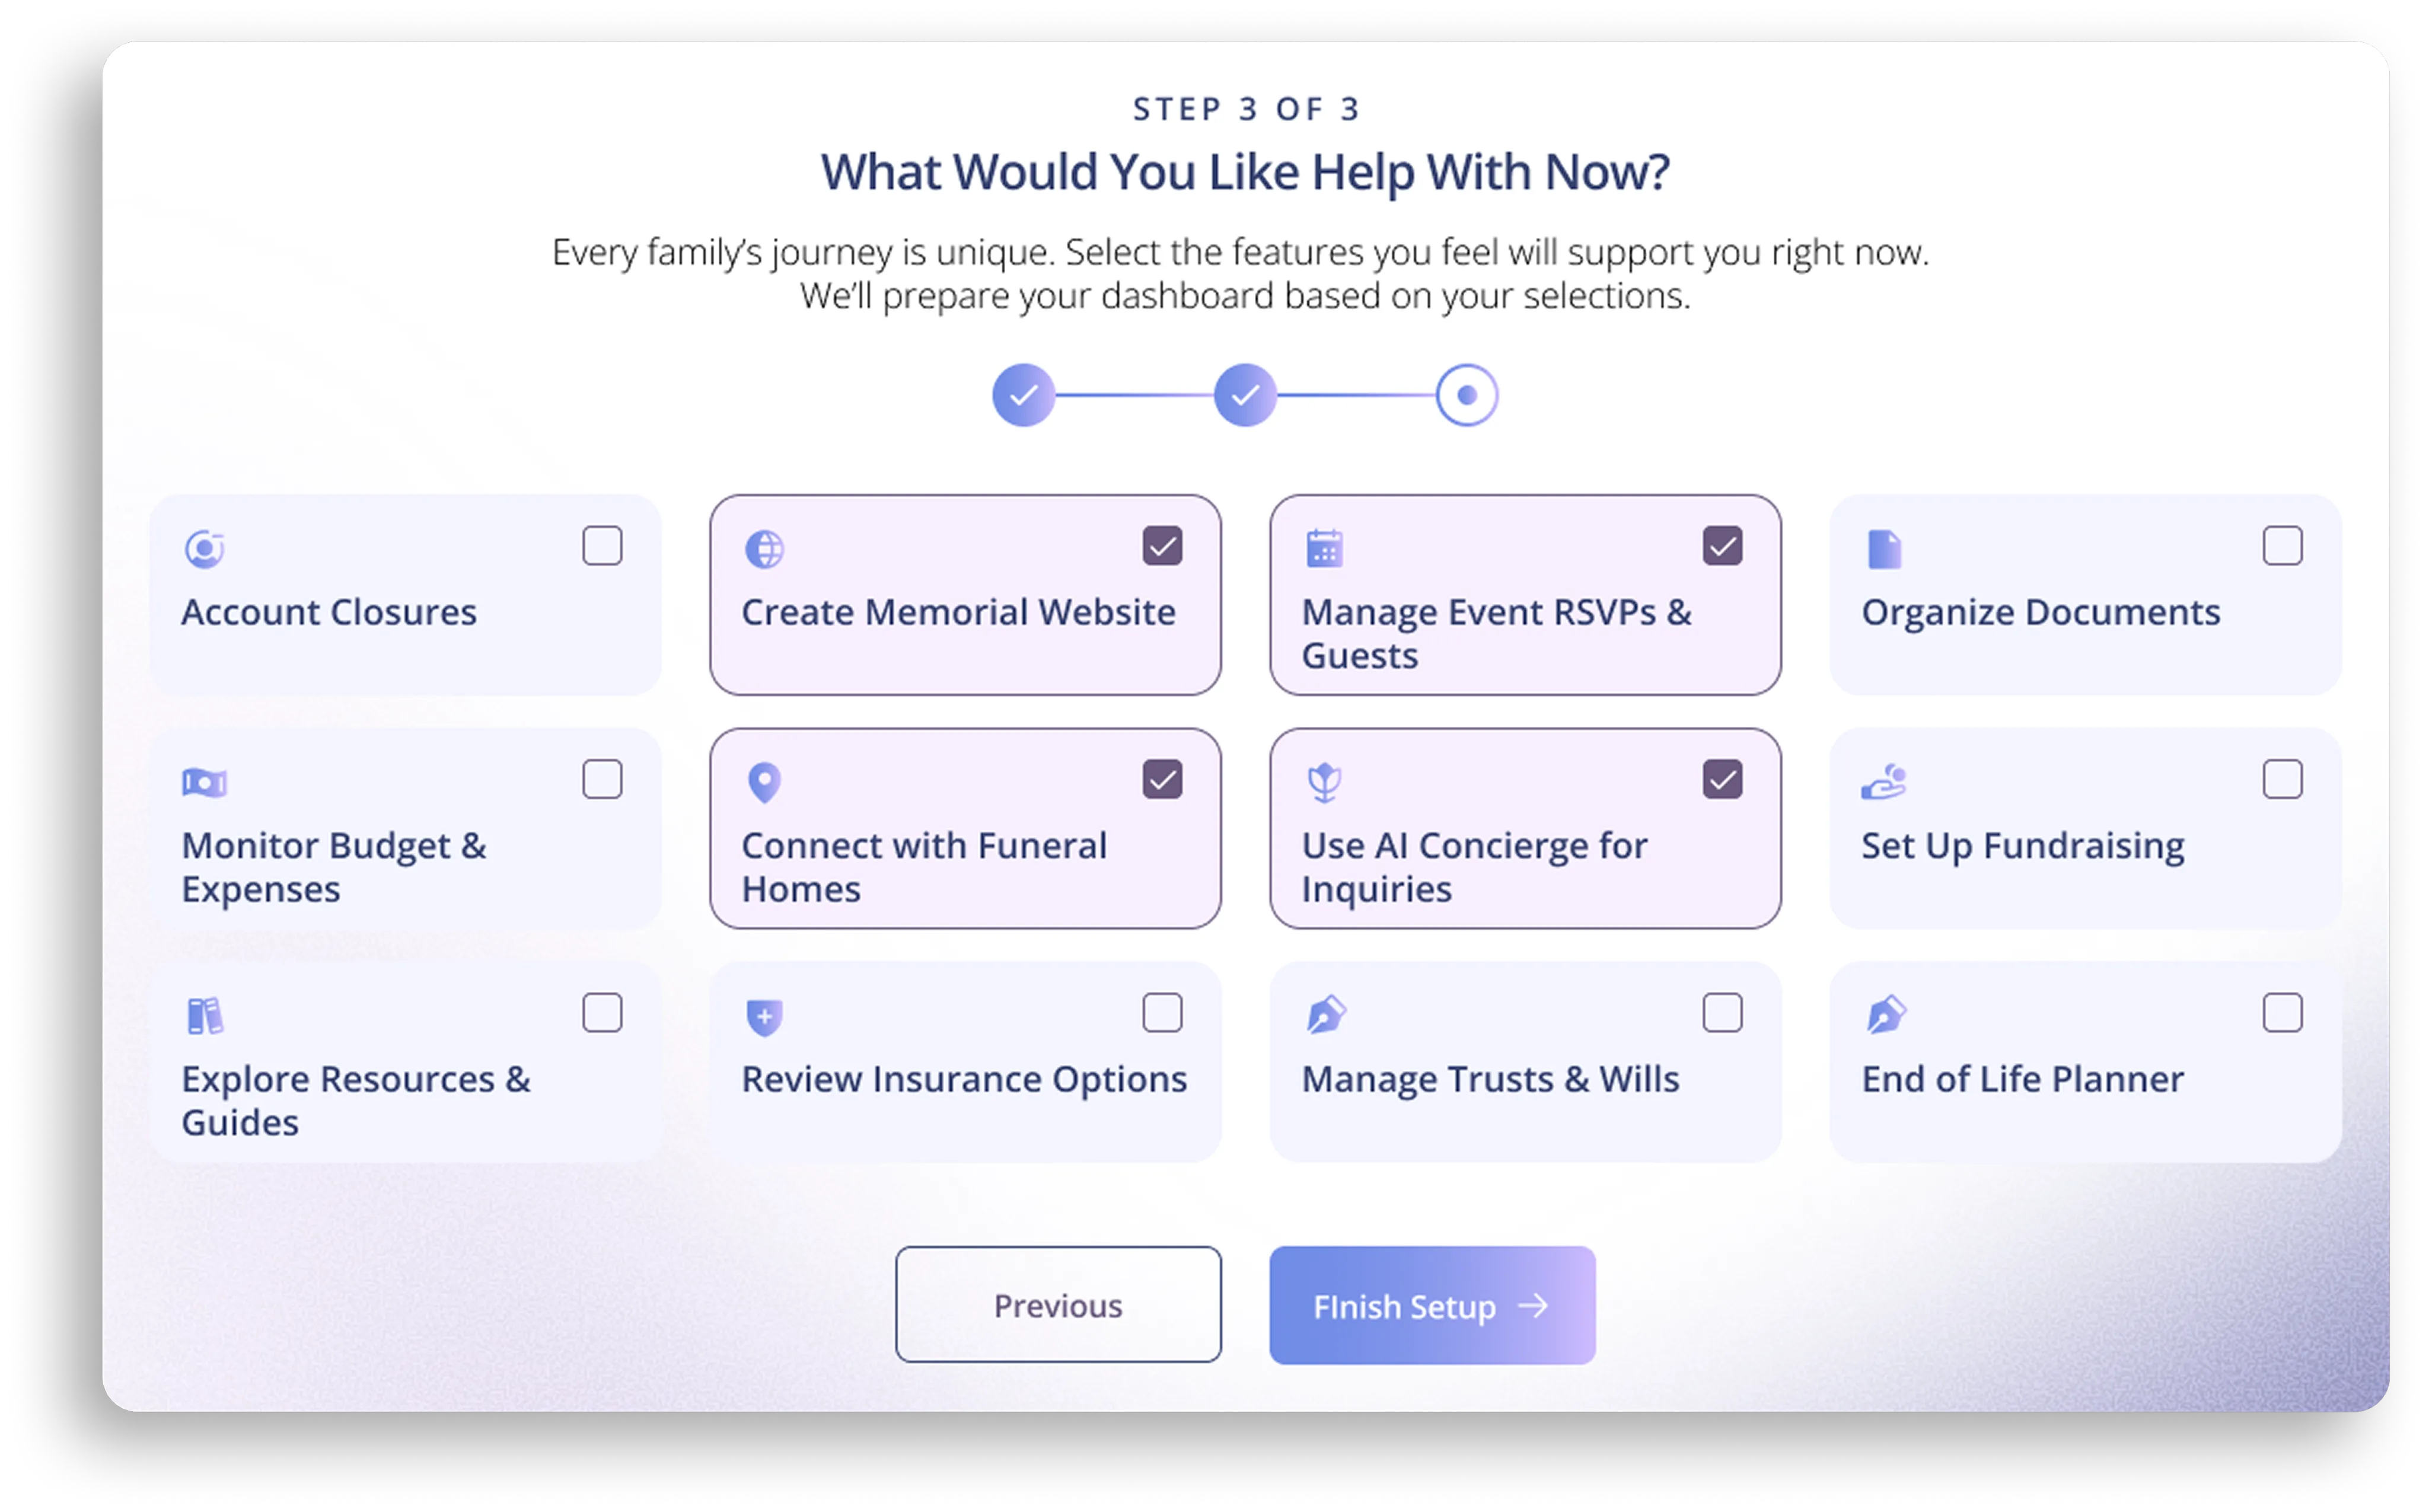Image resolution: width=2429 pixels, height=1512 pixels.
Task: Check the Organize Documents option
Action: click(2283, 546)
